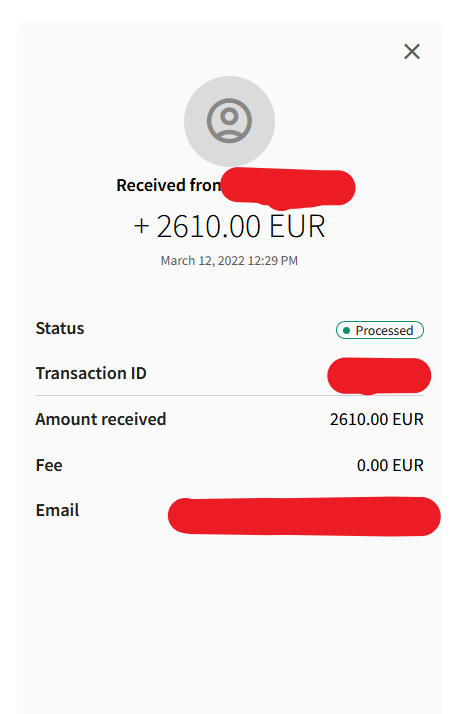Click the Transaction ID label
Screen dimensions: 469x714
tap(91, 373)
